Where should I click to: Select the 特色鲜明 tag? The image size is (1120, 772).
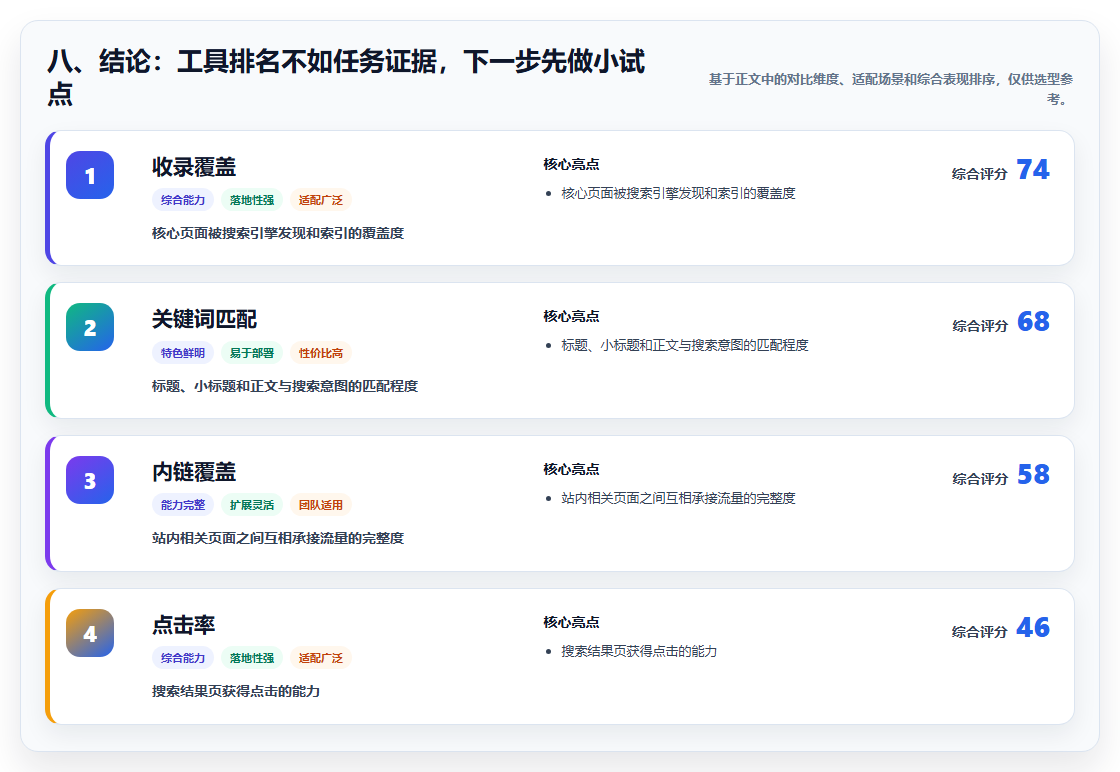pyautogui.click(x=183, y=353)
